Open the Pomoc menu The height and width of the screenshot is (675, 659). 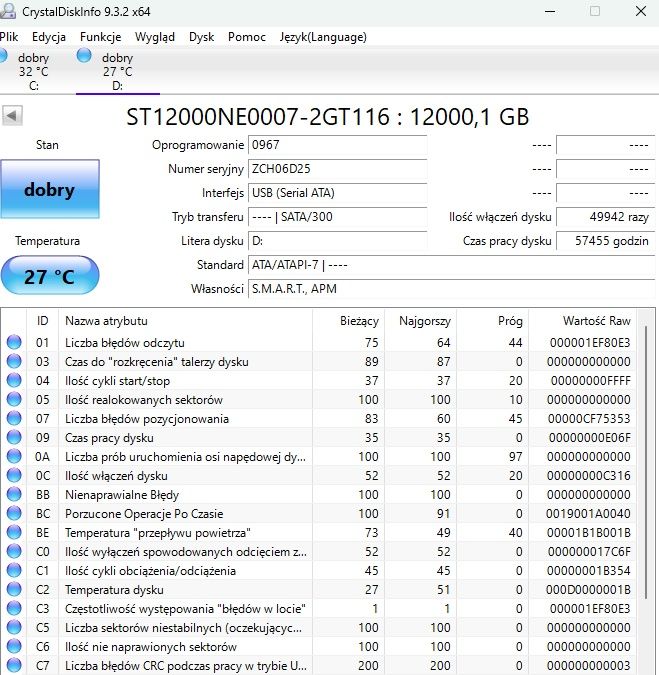click(247, 37)
